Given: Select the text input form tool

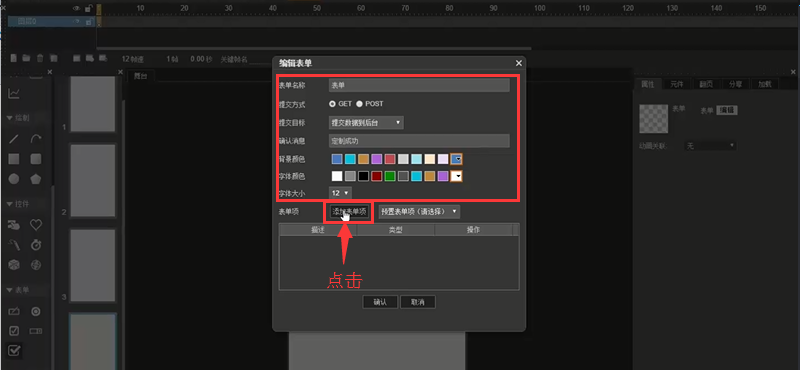Looking at the screenshot, I should [x=14, y=311].
